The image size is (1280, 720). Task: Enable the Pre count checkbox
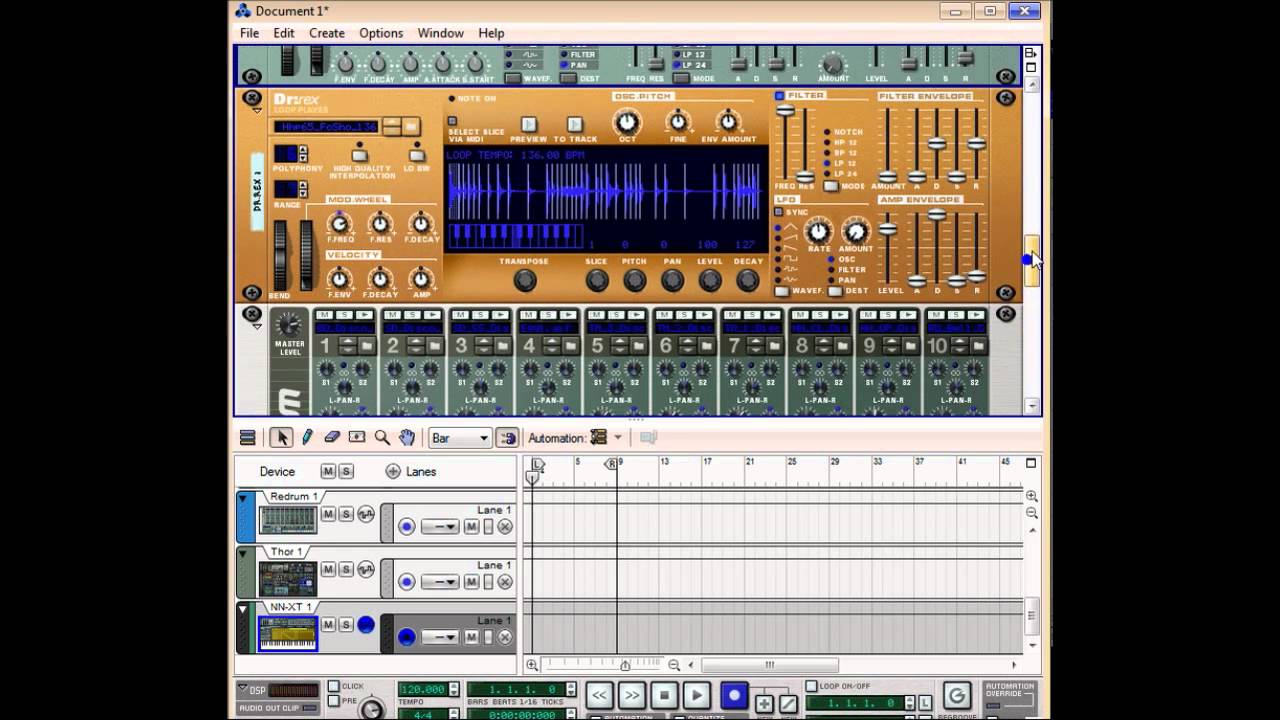pos(333,700)
